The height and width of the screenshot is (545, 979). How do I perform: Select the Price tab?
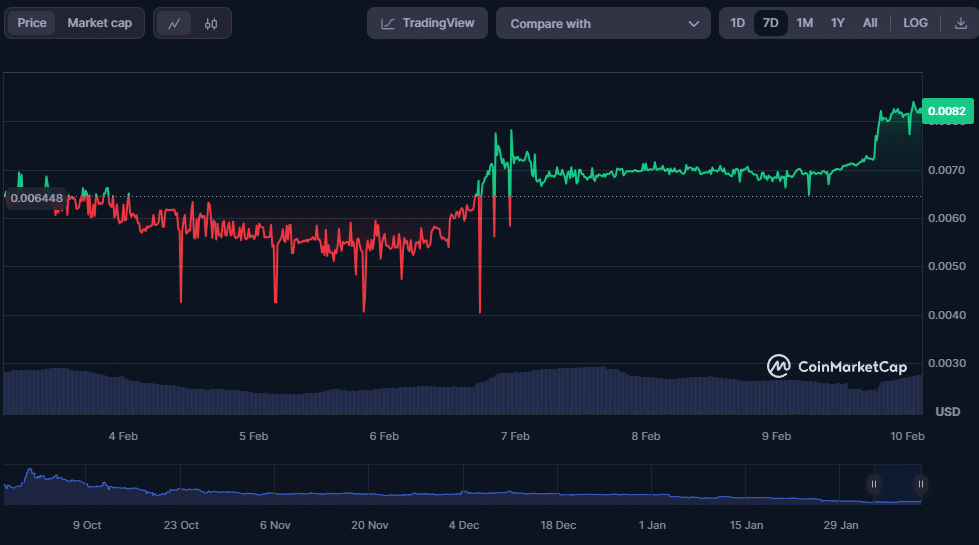32,23
